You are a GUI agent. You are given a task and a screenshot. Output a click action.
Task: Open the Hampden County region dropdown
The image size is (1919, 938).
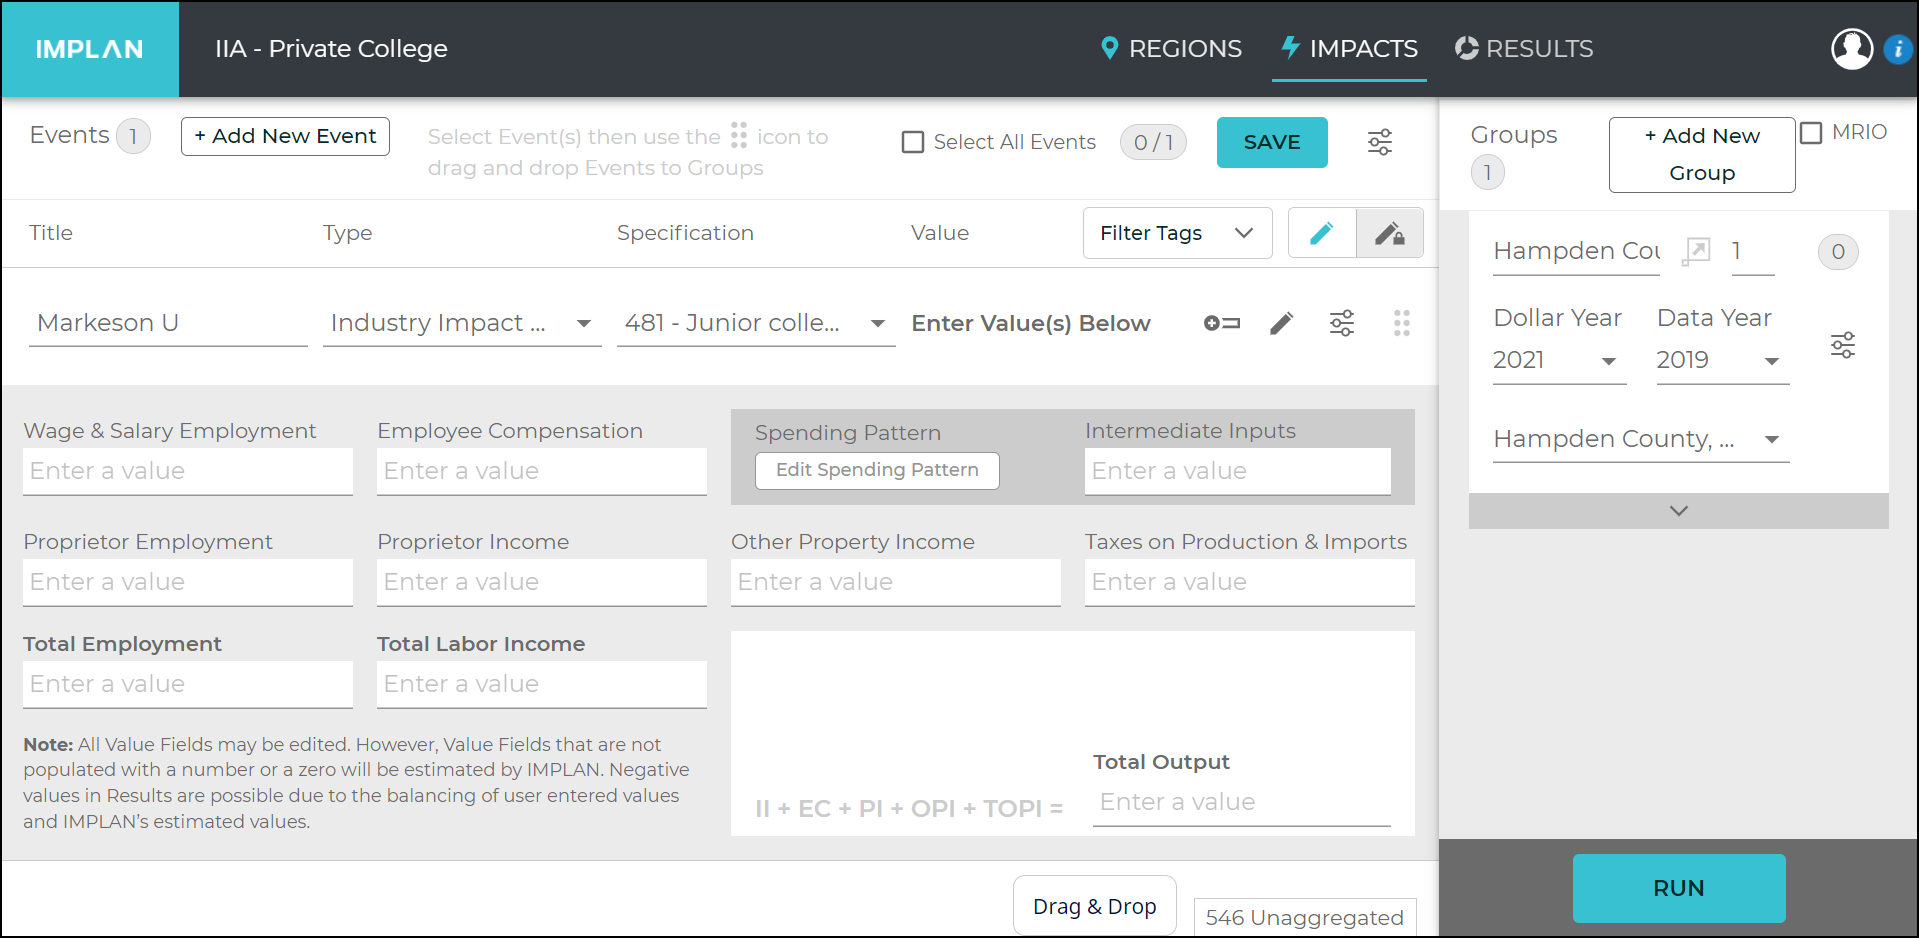point(1640,439)
